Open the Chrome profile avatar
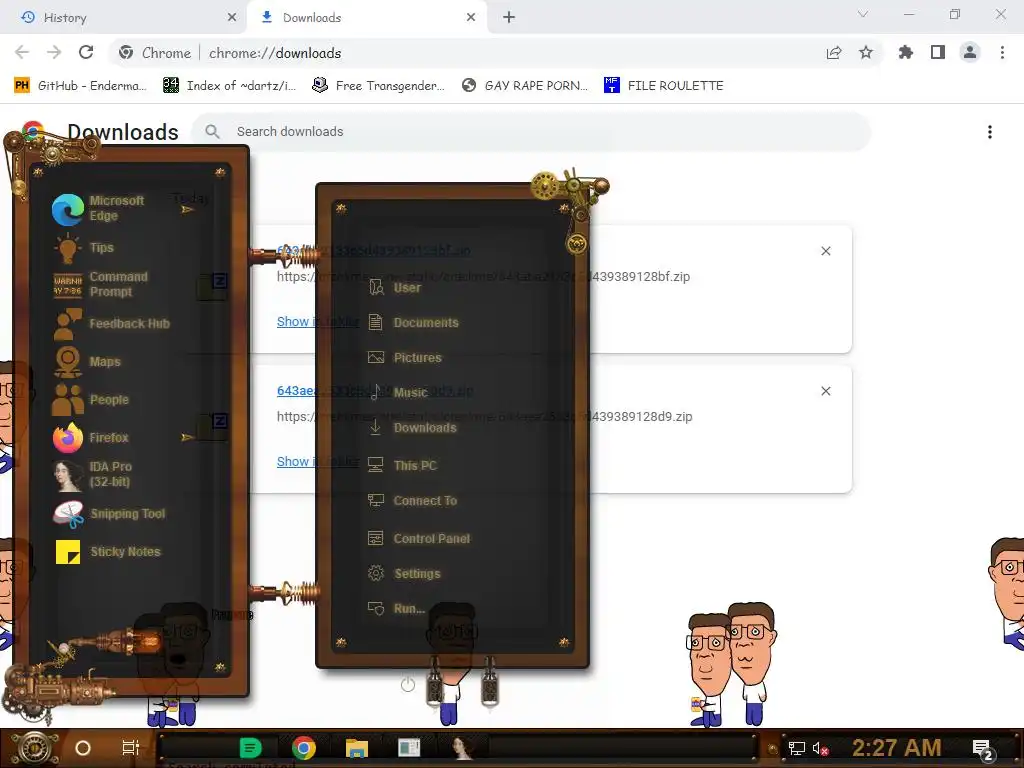Viewport: 1024px width, 768px height. (x=970, y=52)
